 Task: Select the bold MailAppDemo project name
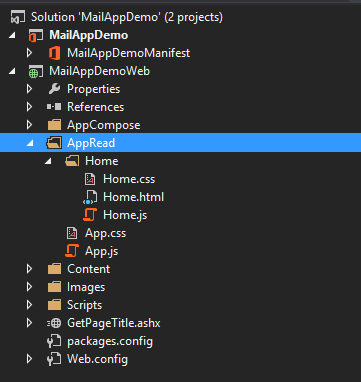pyautogui.click(x=89, y=35)
